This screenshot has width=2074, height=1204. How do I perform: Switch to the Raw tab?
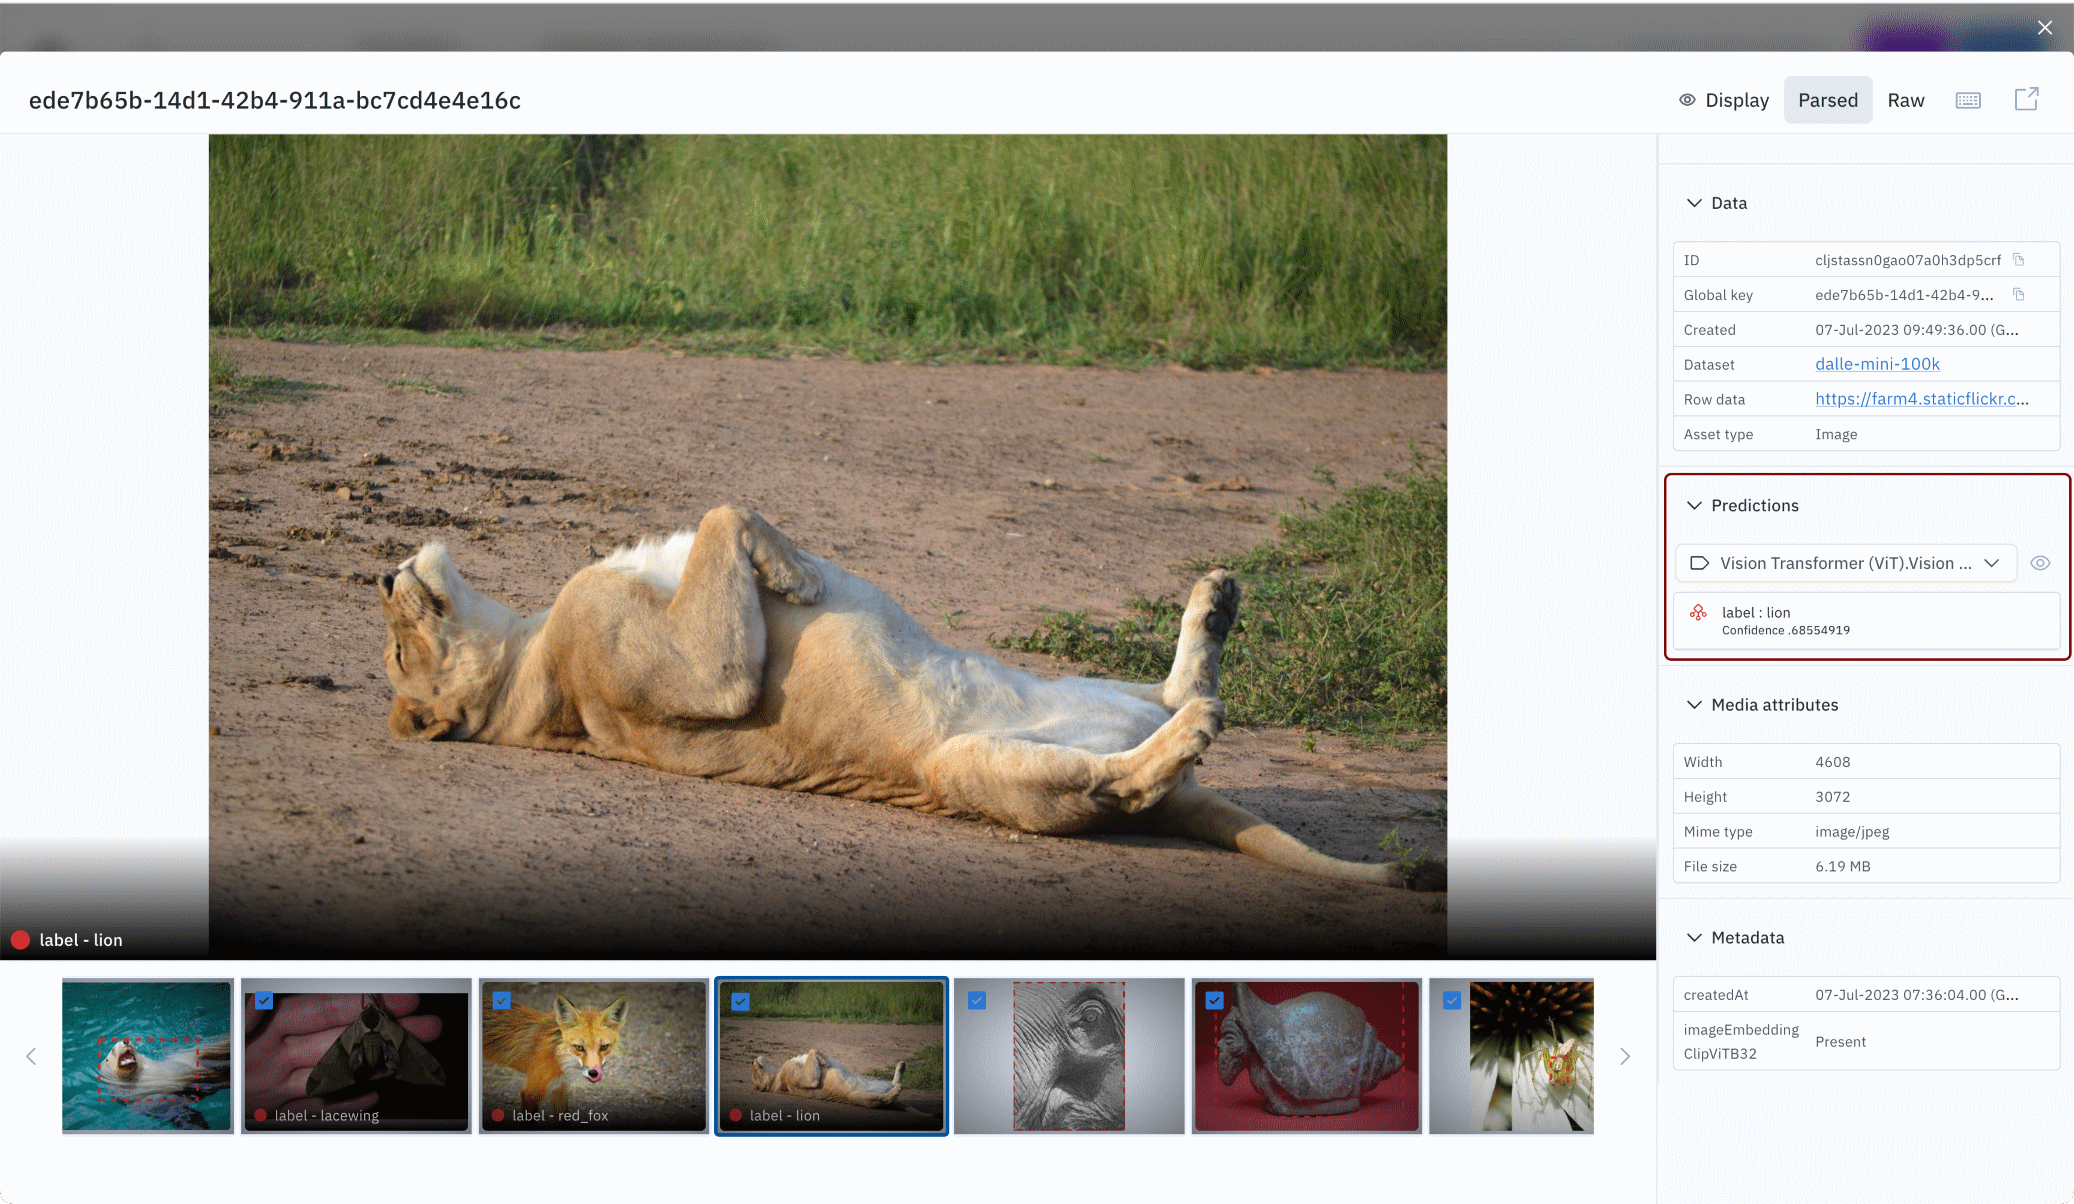(1905, 100)
